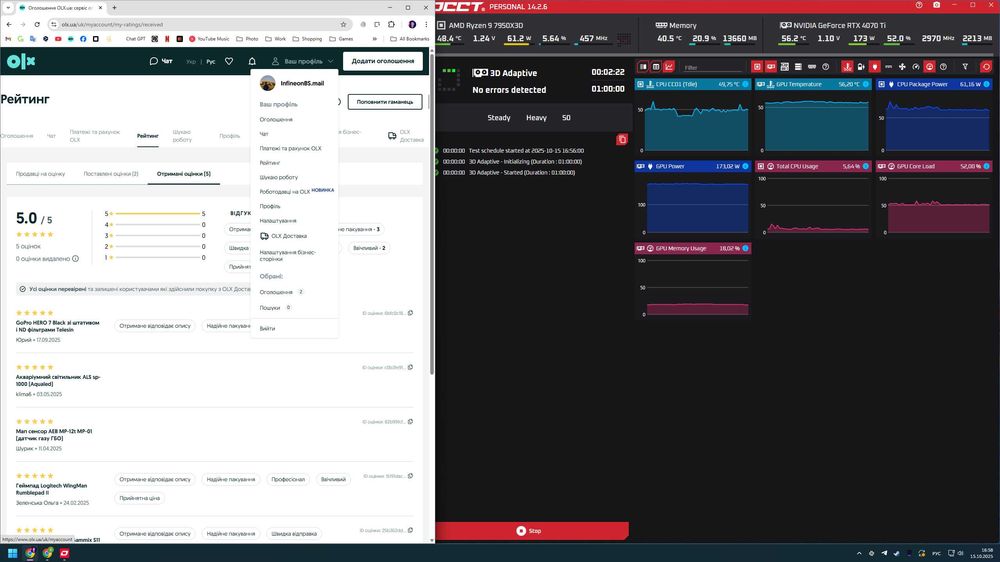
Task: Open Поставлені оцінки (2) tab
Action: pos(111,174)
